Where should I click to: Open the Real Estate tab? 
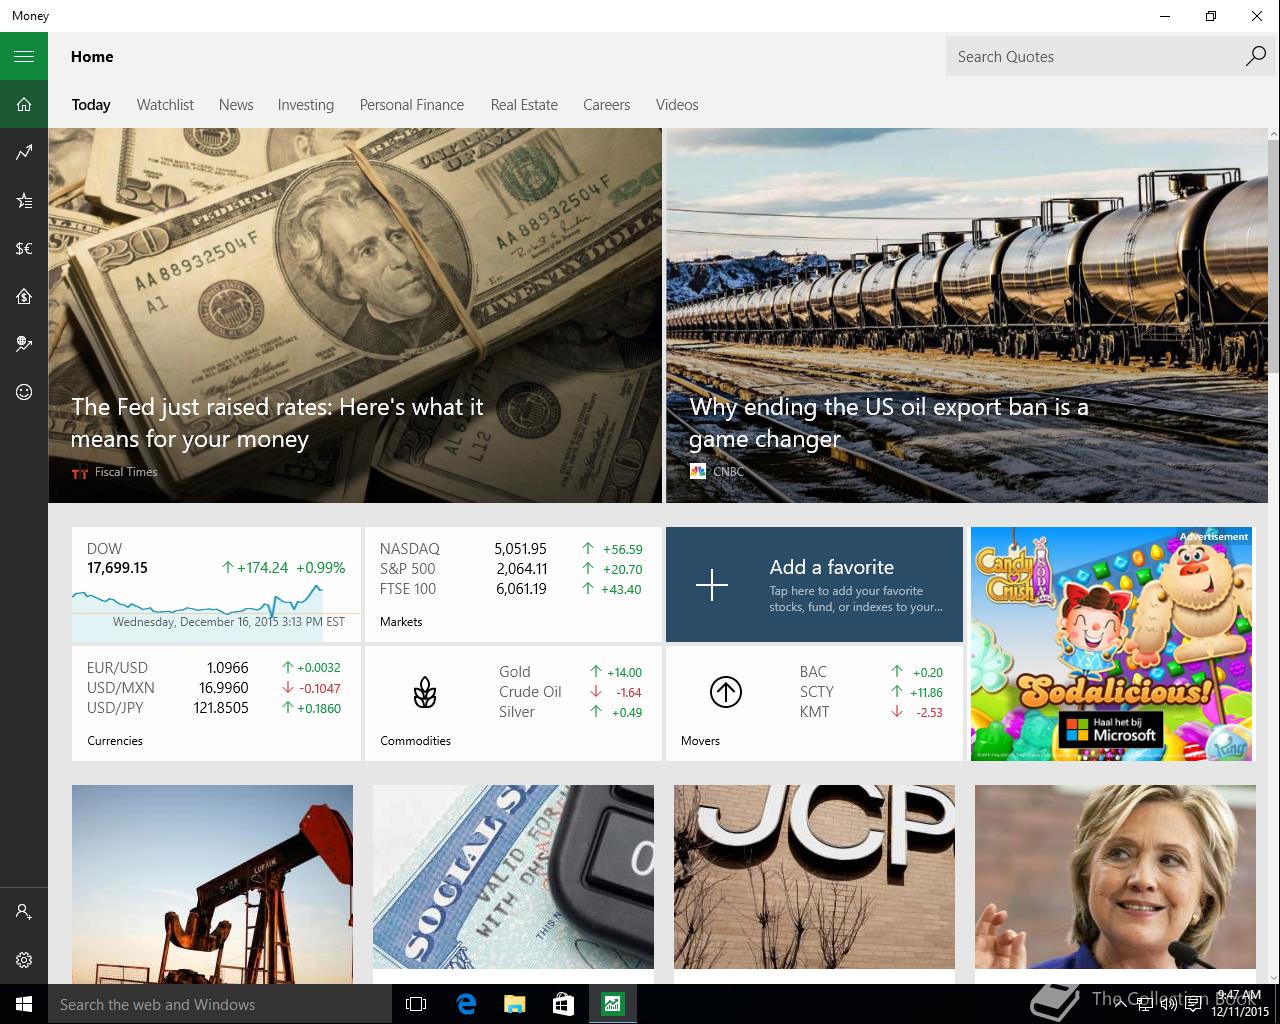click(524, 105)
